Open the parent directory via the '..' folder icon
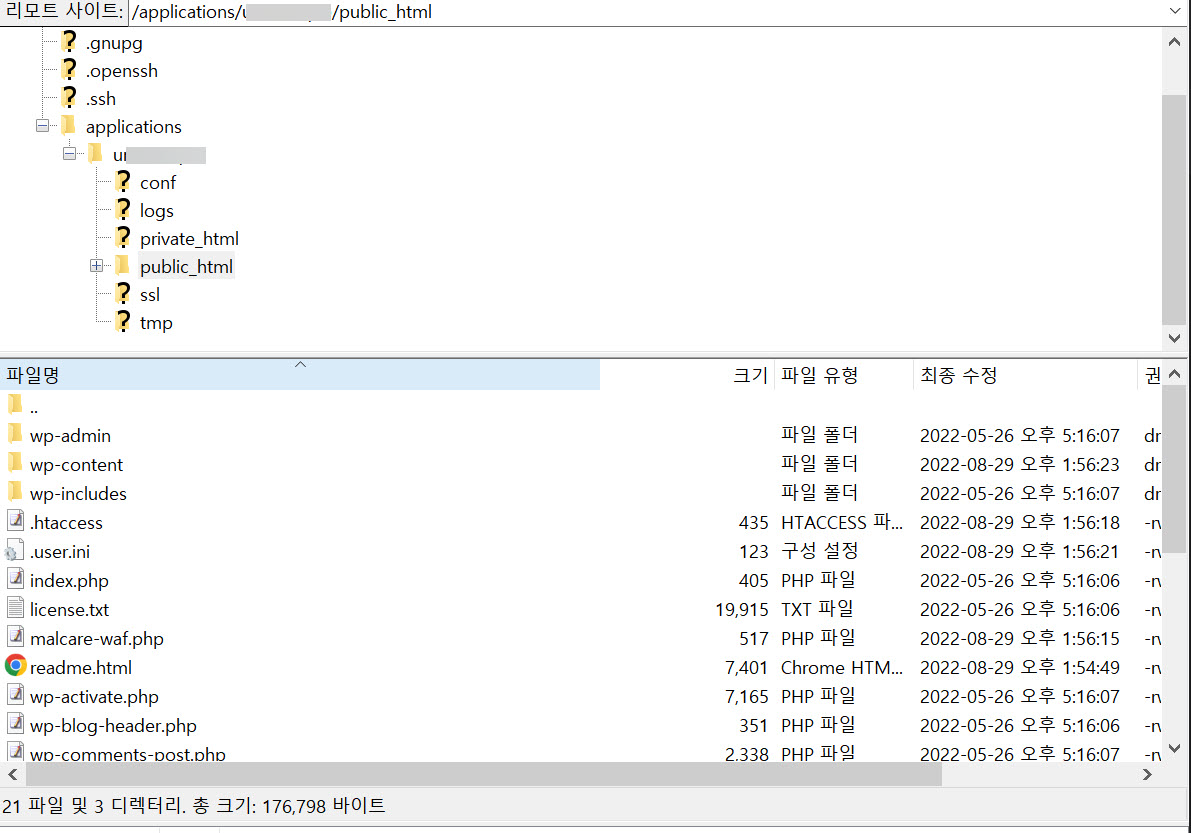 (x=16, y=405)
